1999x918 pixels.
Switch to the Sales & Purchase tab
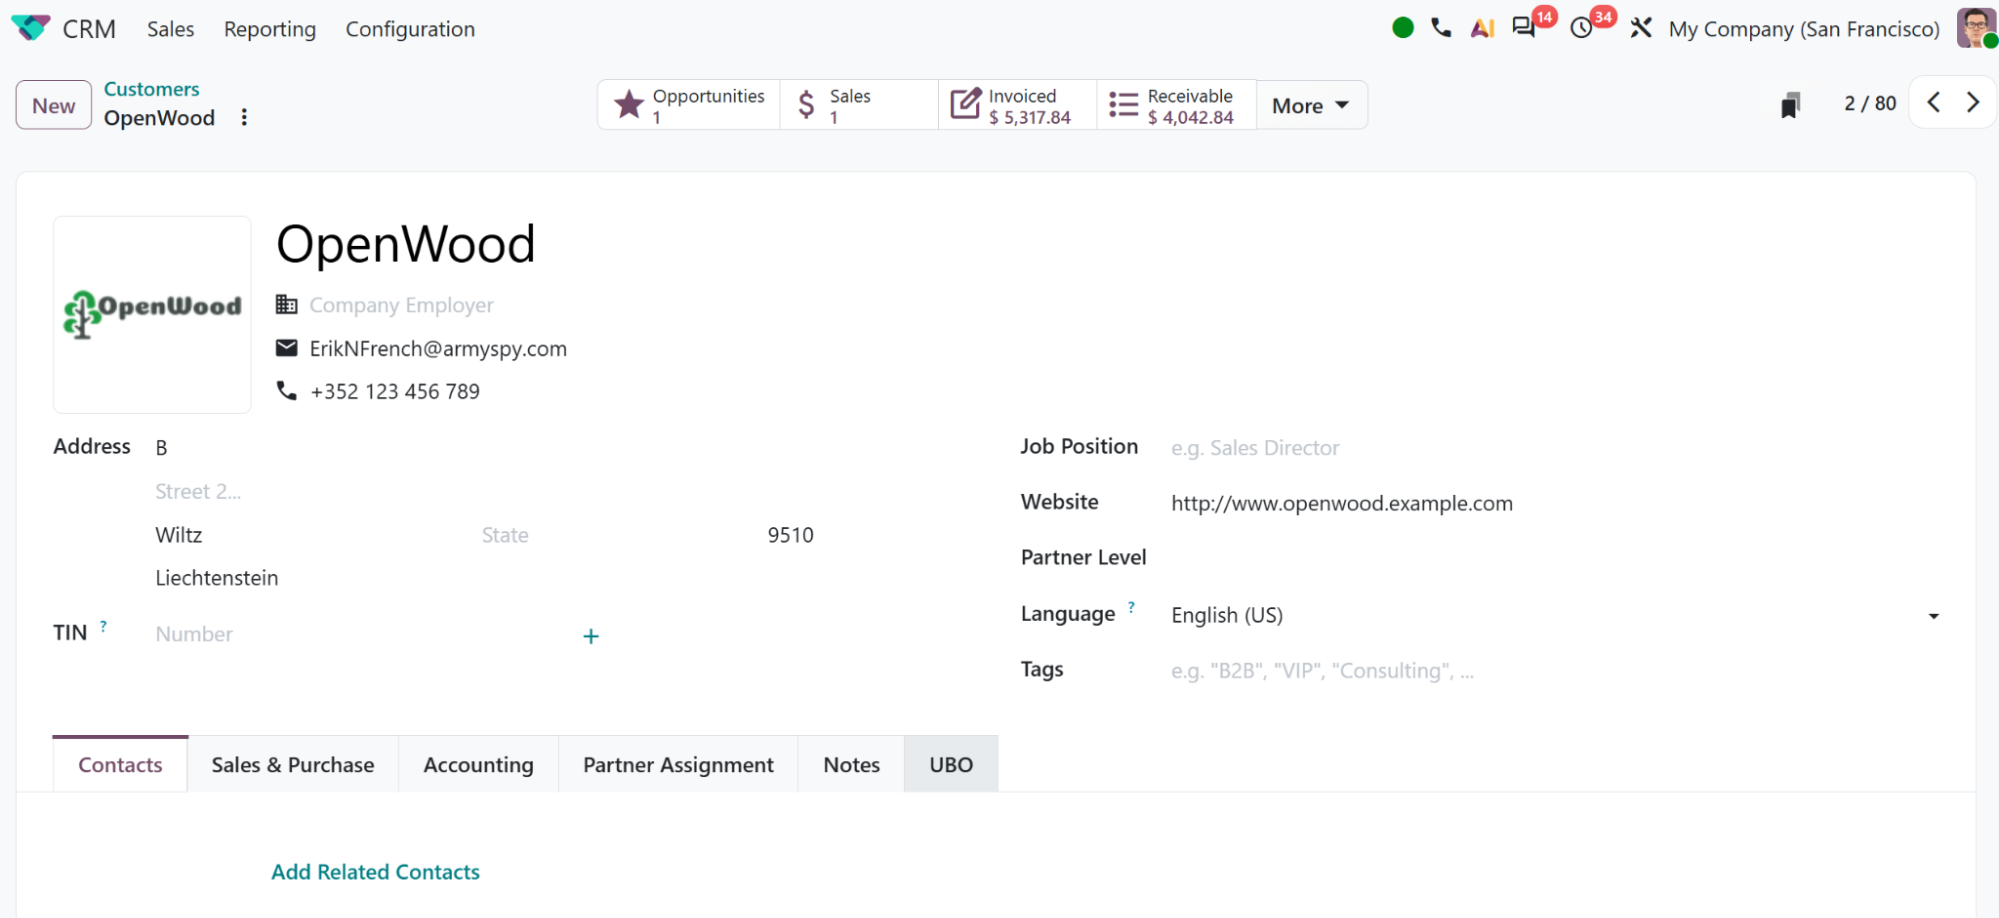293,764
